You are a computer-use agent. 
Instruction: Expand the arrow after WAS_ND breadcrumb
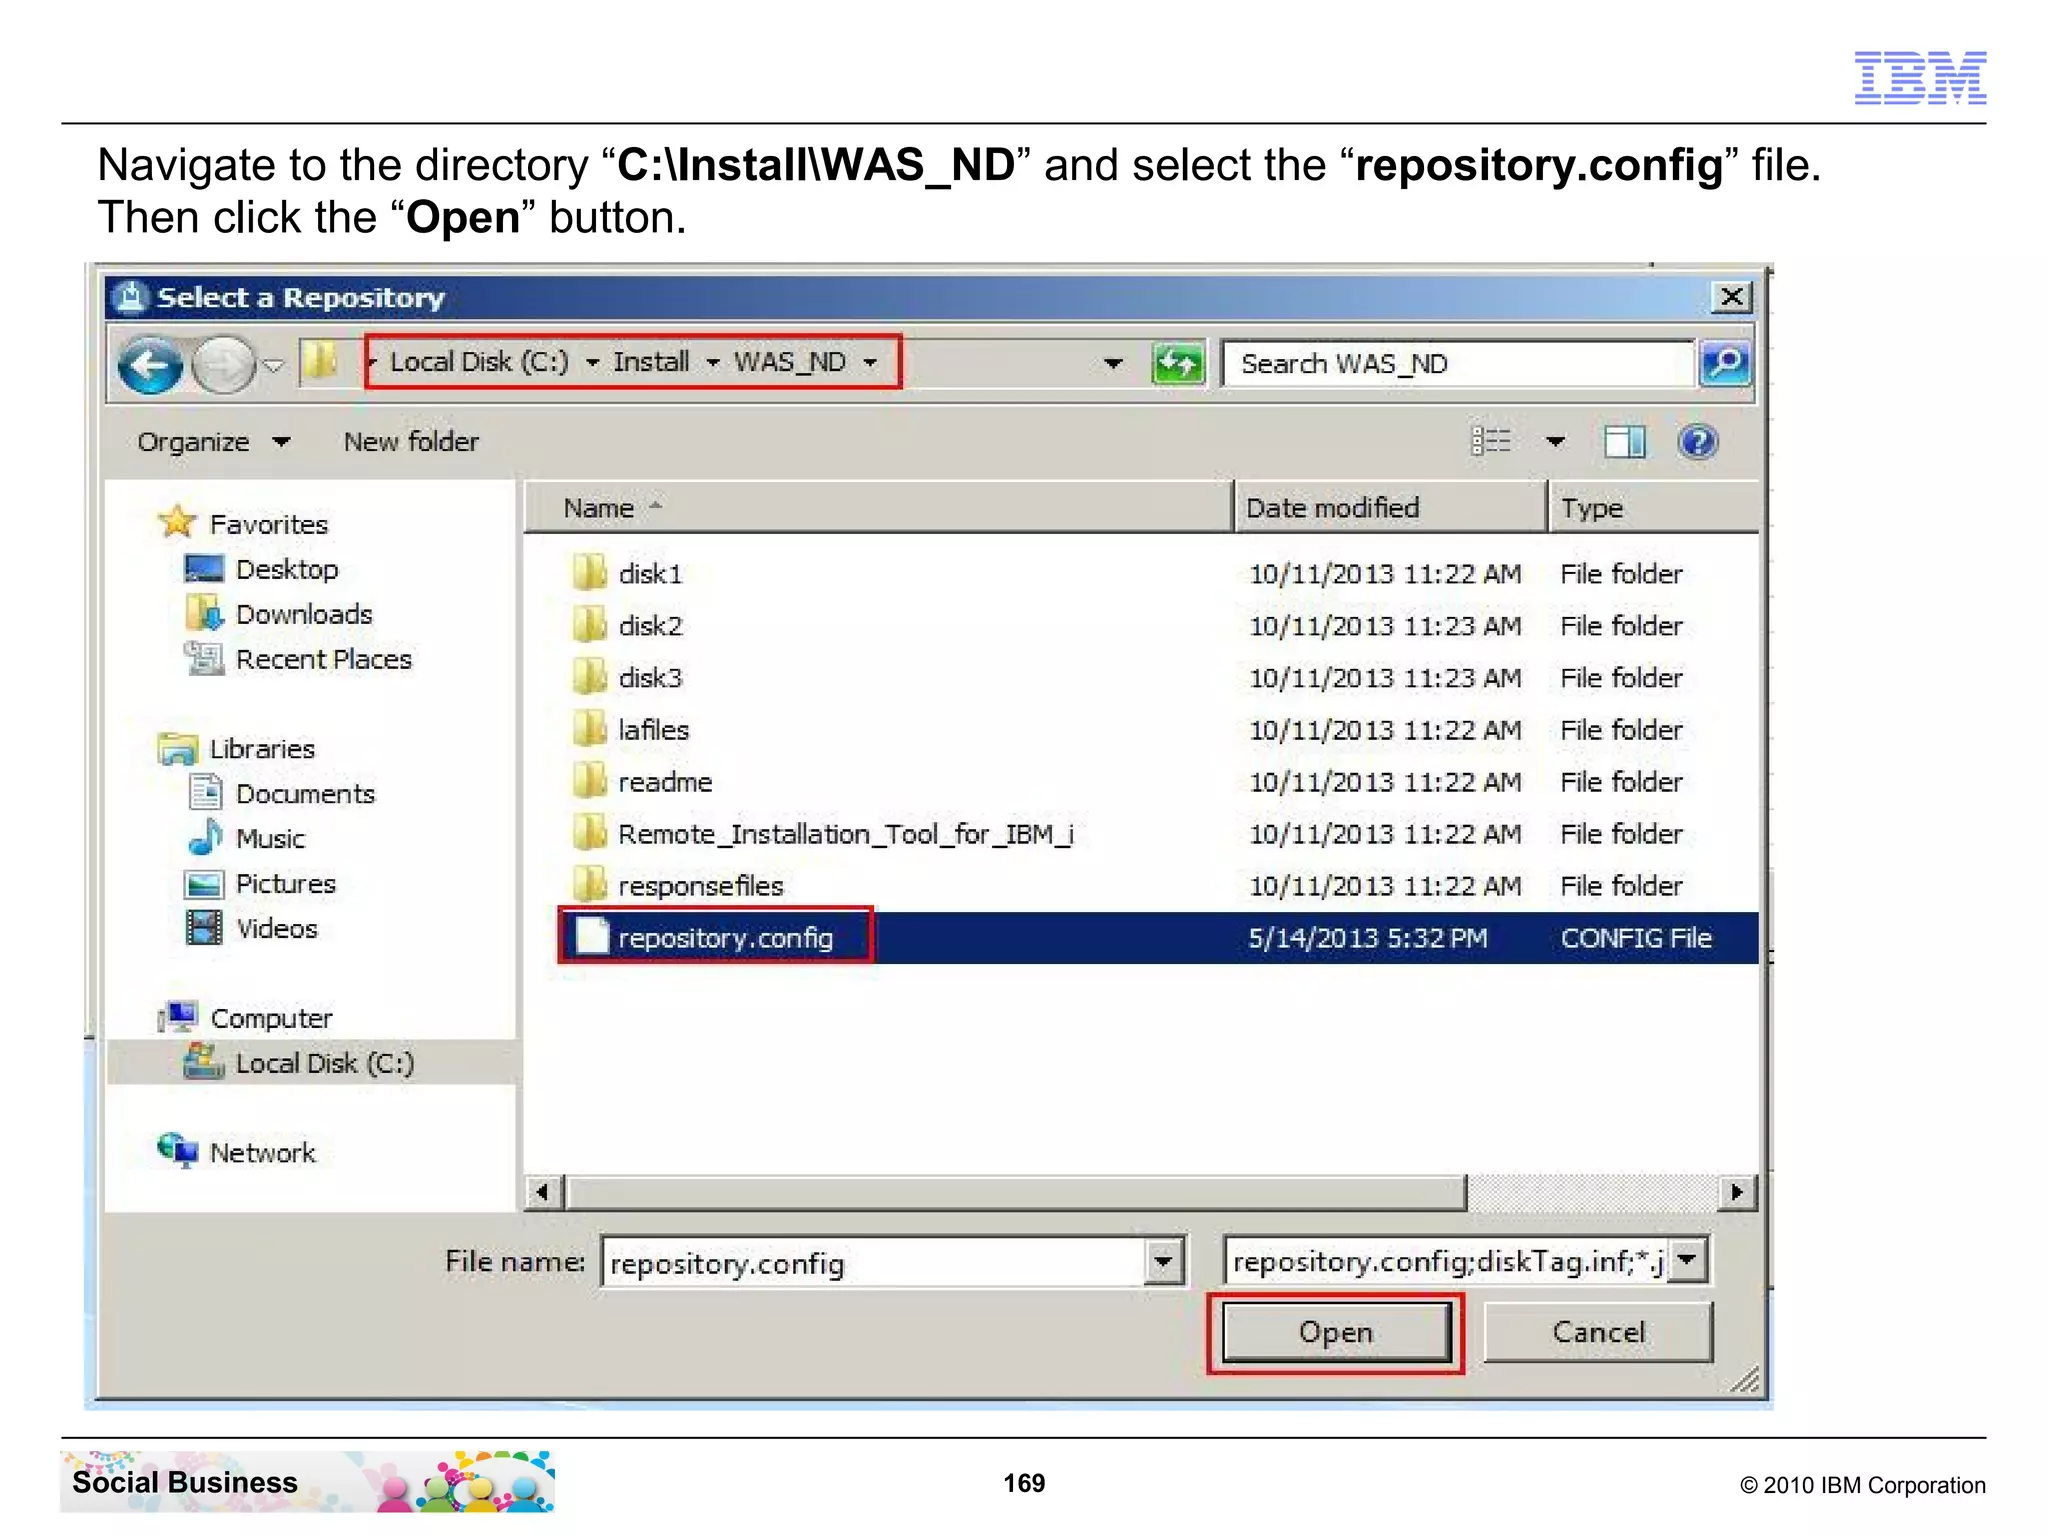870,363
